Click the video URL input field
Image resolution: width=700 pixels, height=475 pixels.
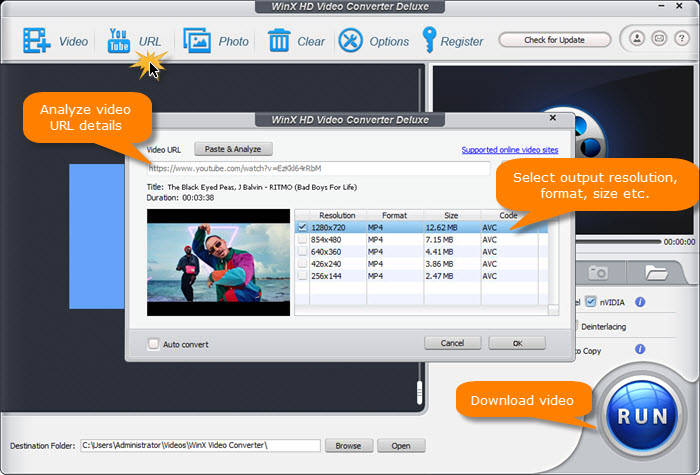[318, 169]
